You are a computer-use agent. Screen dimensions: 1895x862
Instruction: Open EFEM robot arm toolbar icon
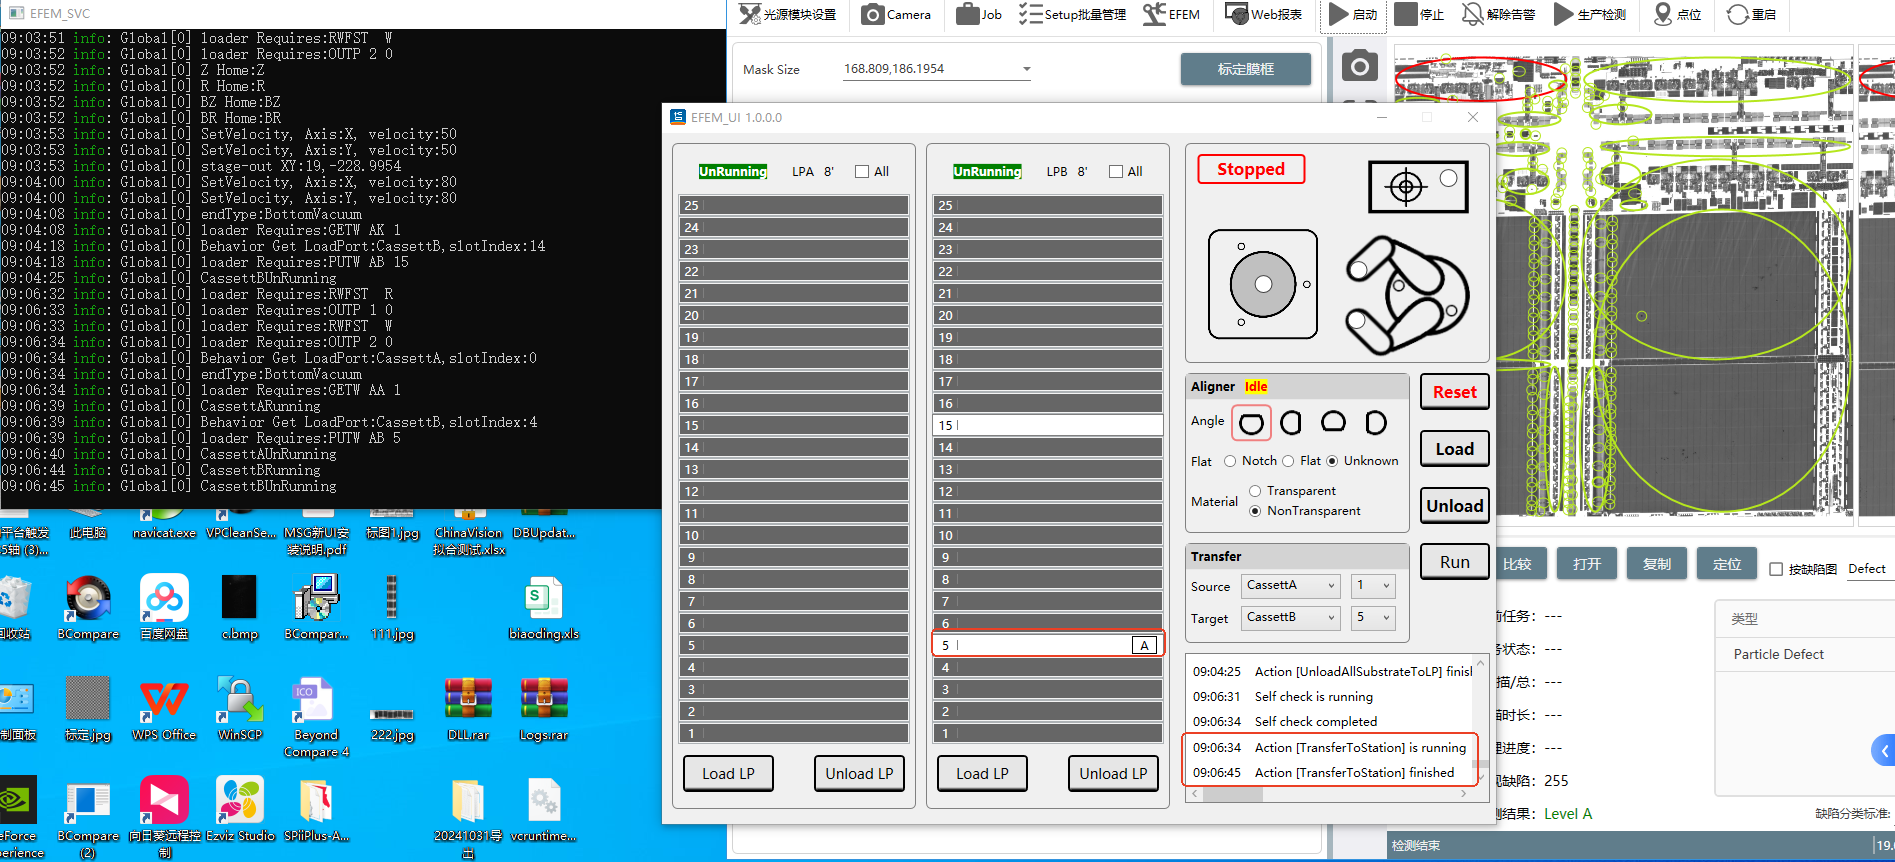[x=1155, y=14]
